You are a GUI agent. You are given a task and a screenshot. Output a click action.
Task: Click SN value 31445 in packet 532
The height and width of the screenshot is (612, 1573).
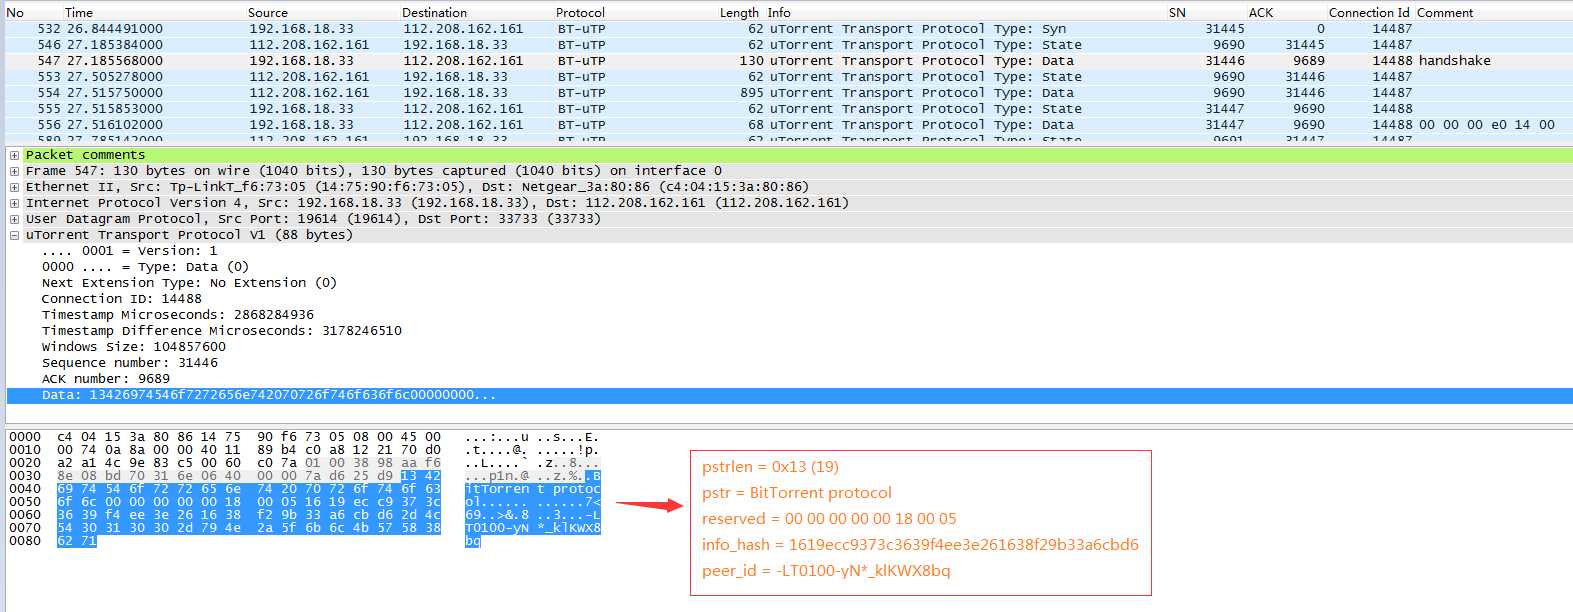(x=1225, y=29)
